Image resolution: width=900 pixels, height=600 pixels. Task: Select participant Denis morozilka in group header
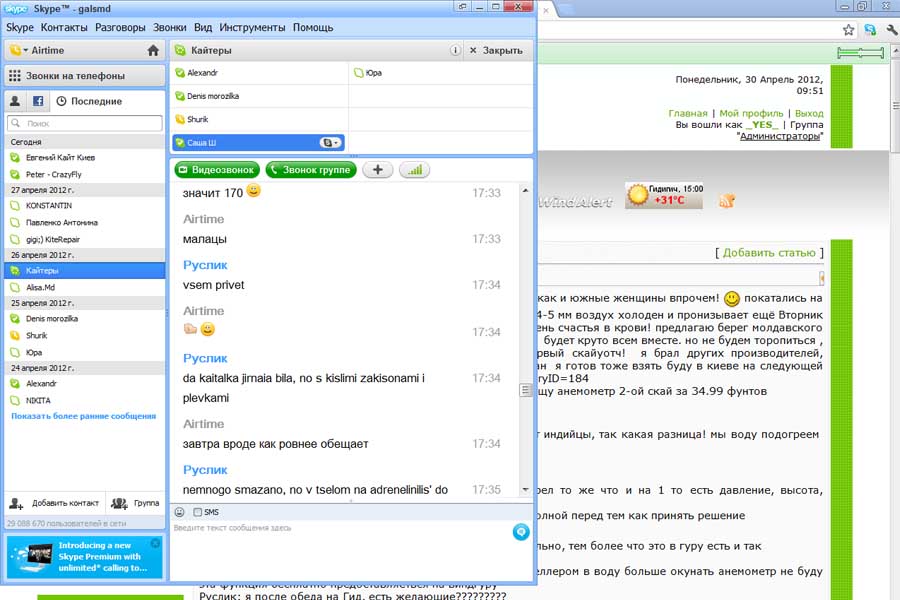tap(259, 96)
